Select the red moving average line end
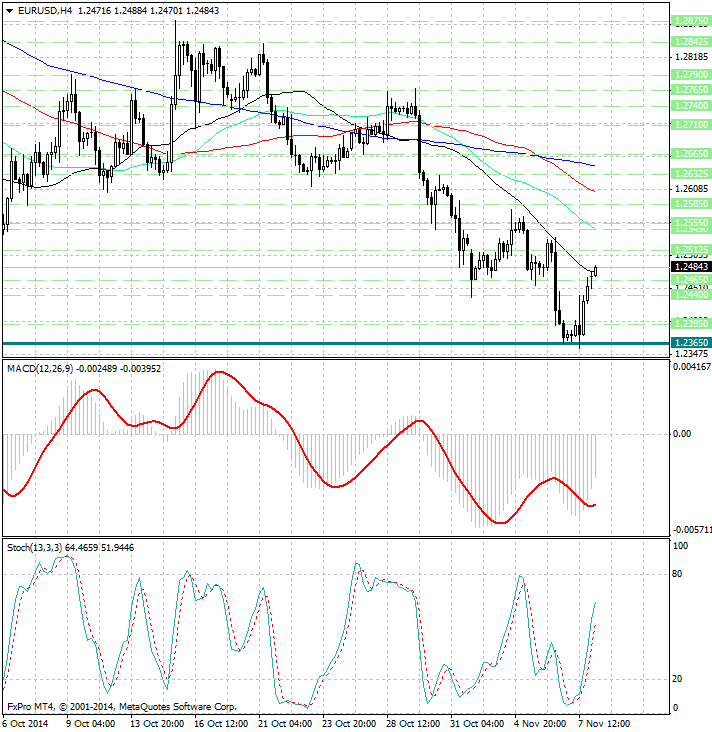The height and width of the screenshot is (732, 712). (x=592, y=190)
